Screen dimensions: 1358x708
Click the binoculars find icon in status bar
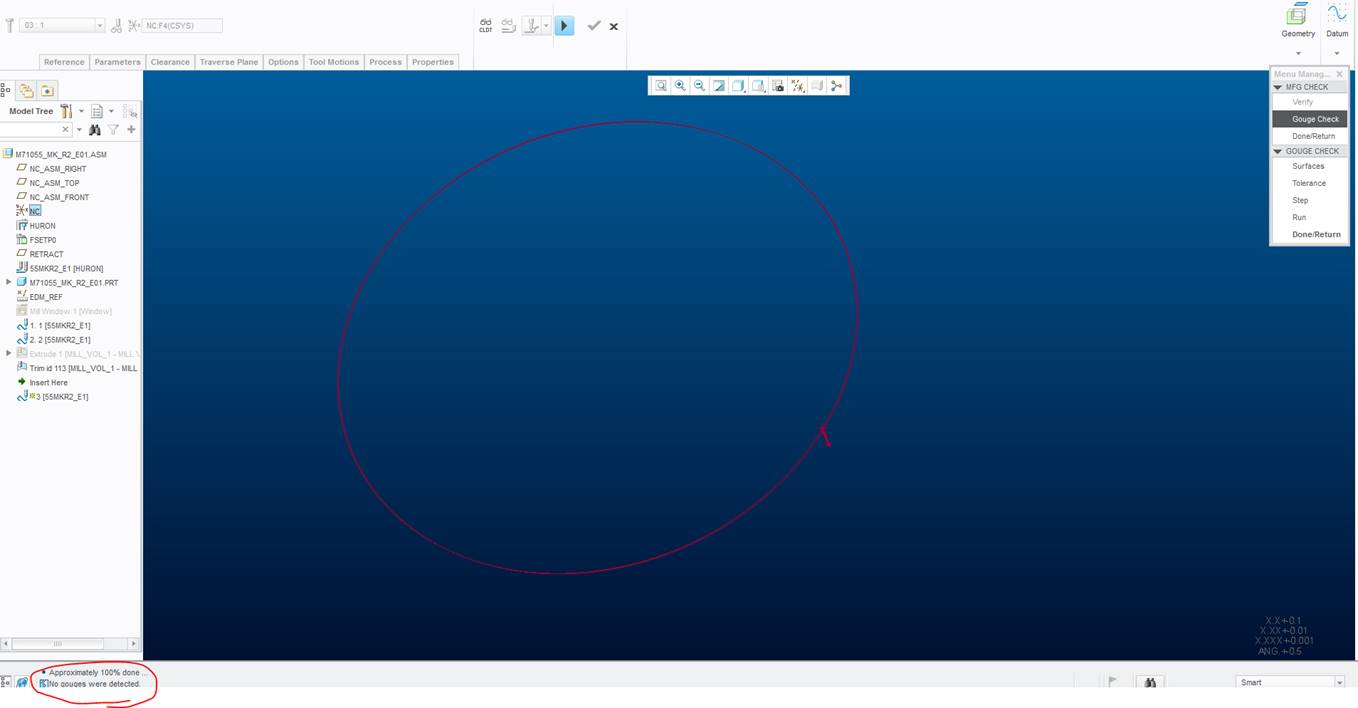[1151, 682]
